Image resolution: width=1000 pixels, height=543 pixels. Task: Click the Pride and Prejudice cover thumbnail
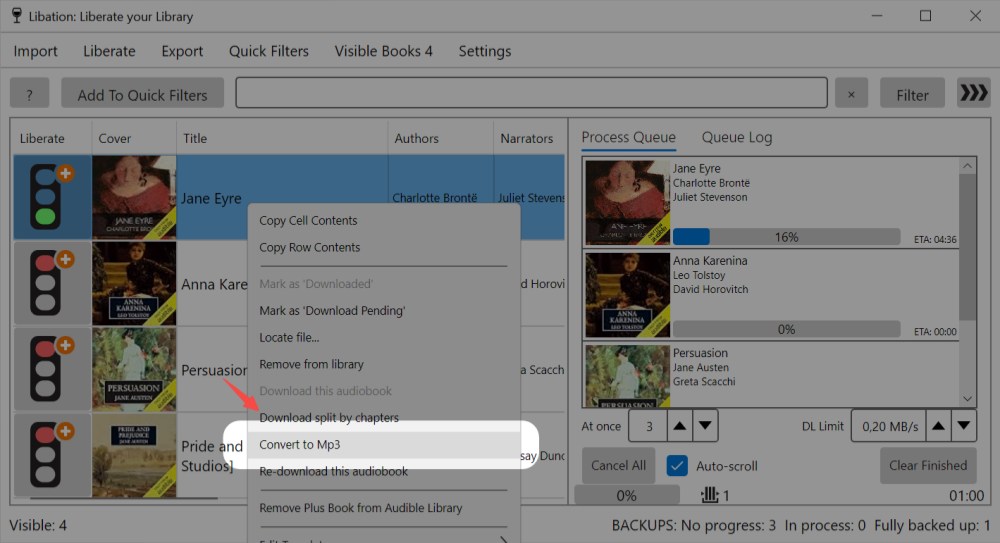tap(134, 456)
